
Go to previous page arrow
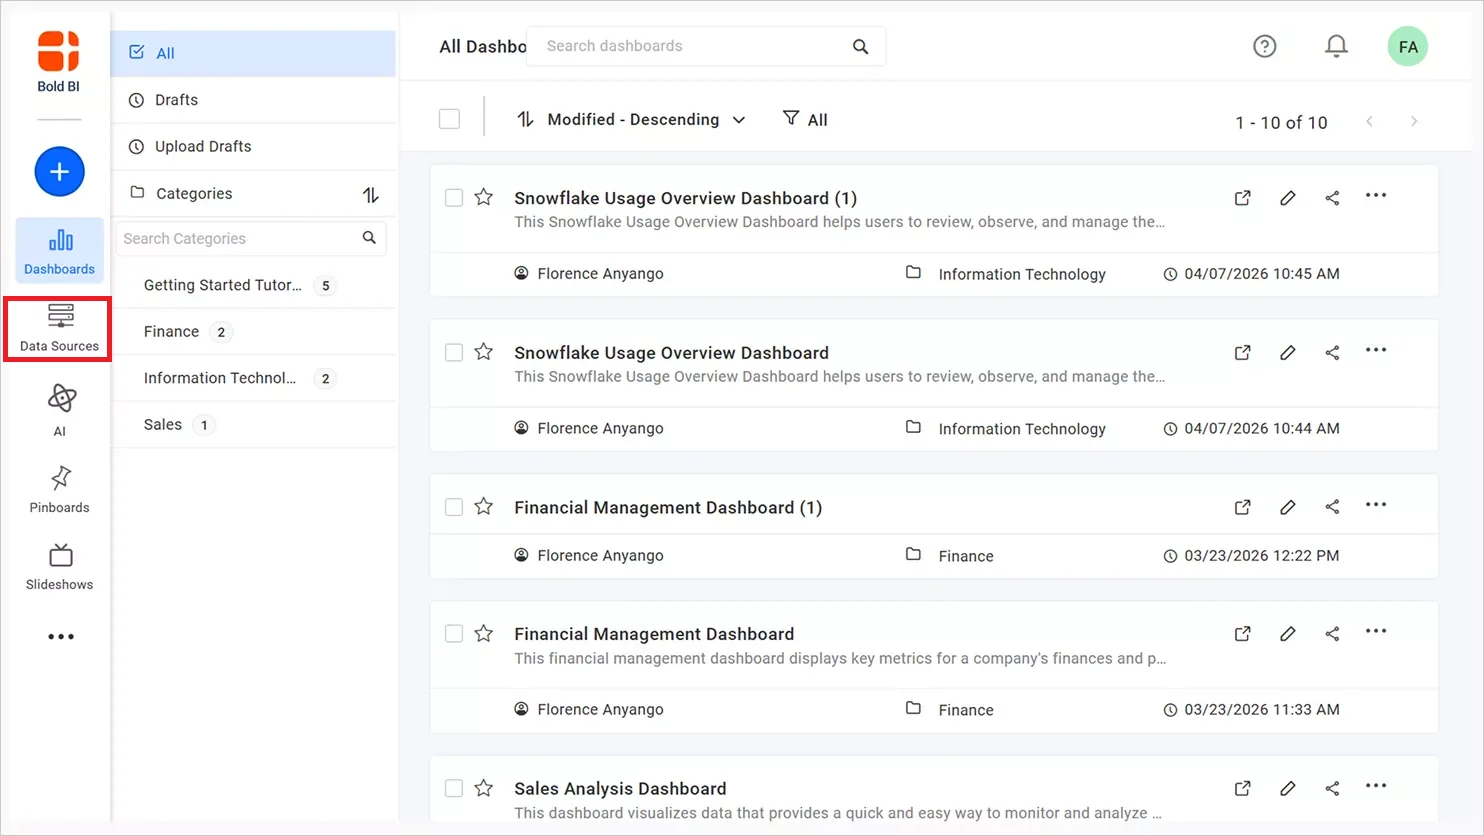[x=1369, y=121]
